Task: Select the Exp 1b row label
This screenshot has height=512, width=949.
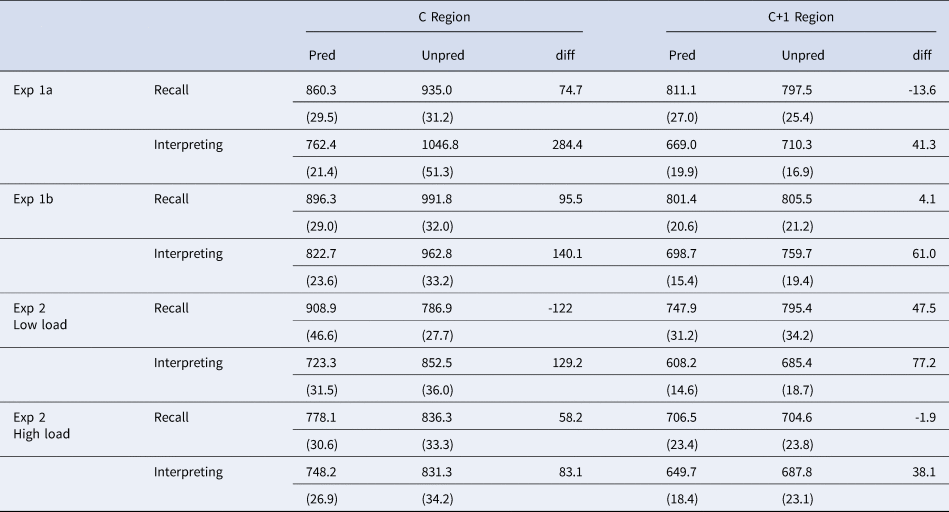Action: coord(37,199)
